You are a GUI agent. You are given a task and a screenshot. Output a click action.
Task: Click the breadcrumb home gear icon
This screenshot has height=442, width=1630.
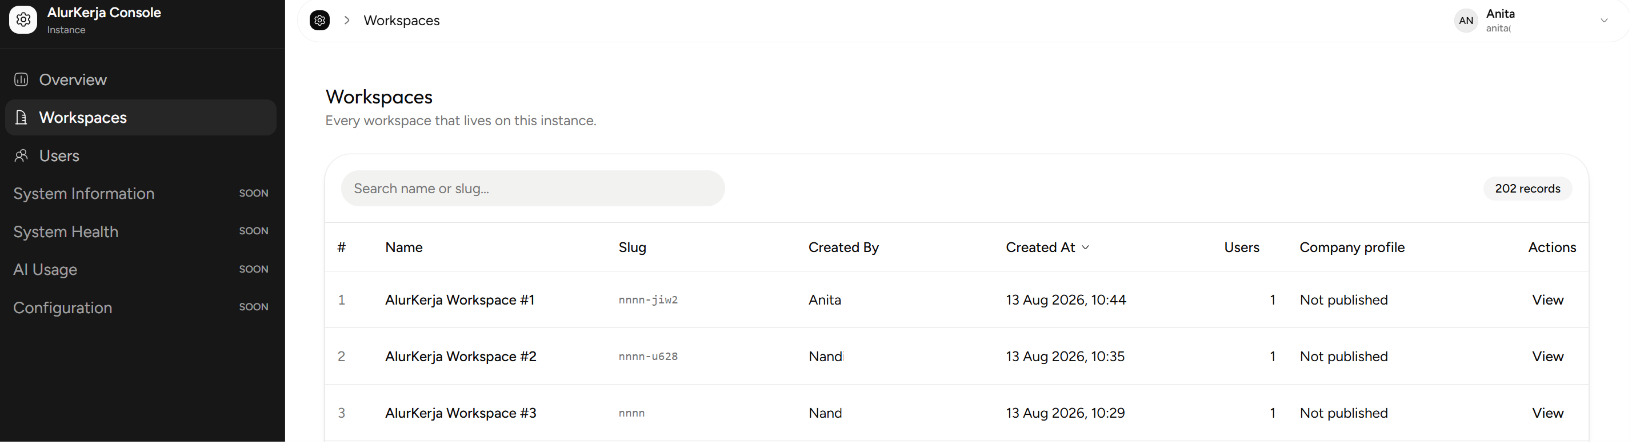(x=320, y=20)
